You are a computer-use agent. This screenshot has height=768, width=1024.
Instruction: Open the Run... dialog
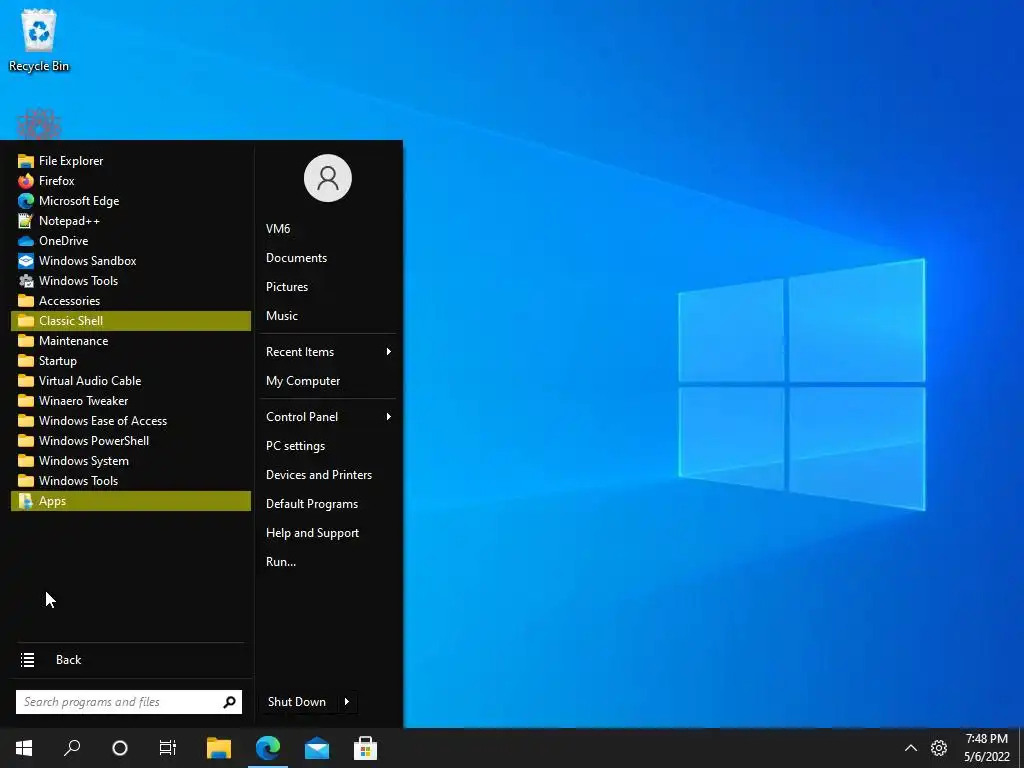tap(328, 562)
